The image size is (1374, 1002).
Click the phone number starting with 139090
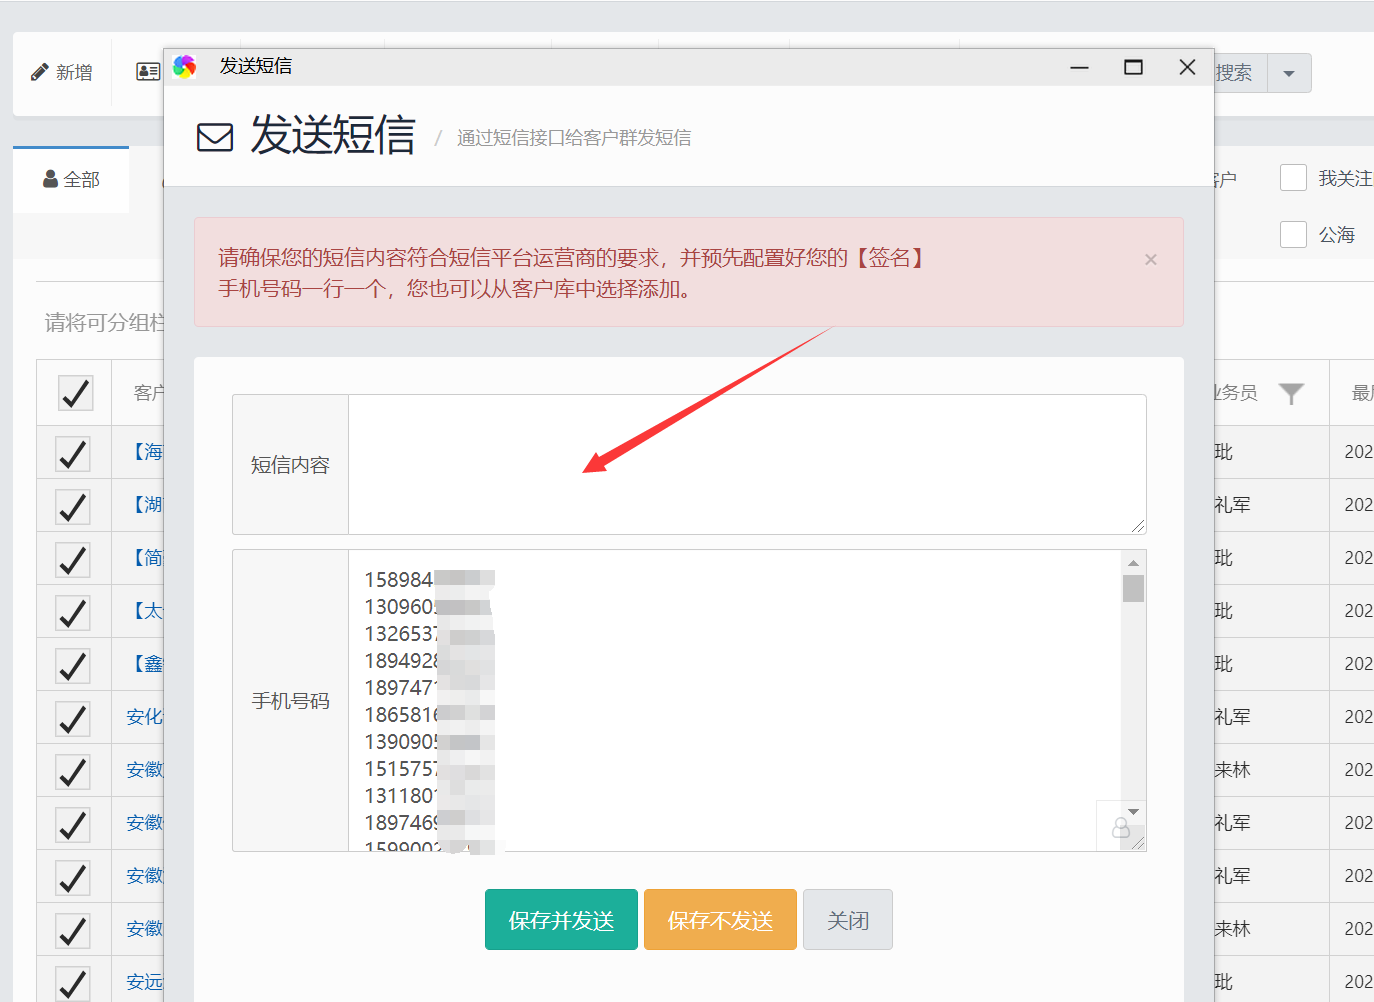[x=429, y=741]
